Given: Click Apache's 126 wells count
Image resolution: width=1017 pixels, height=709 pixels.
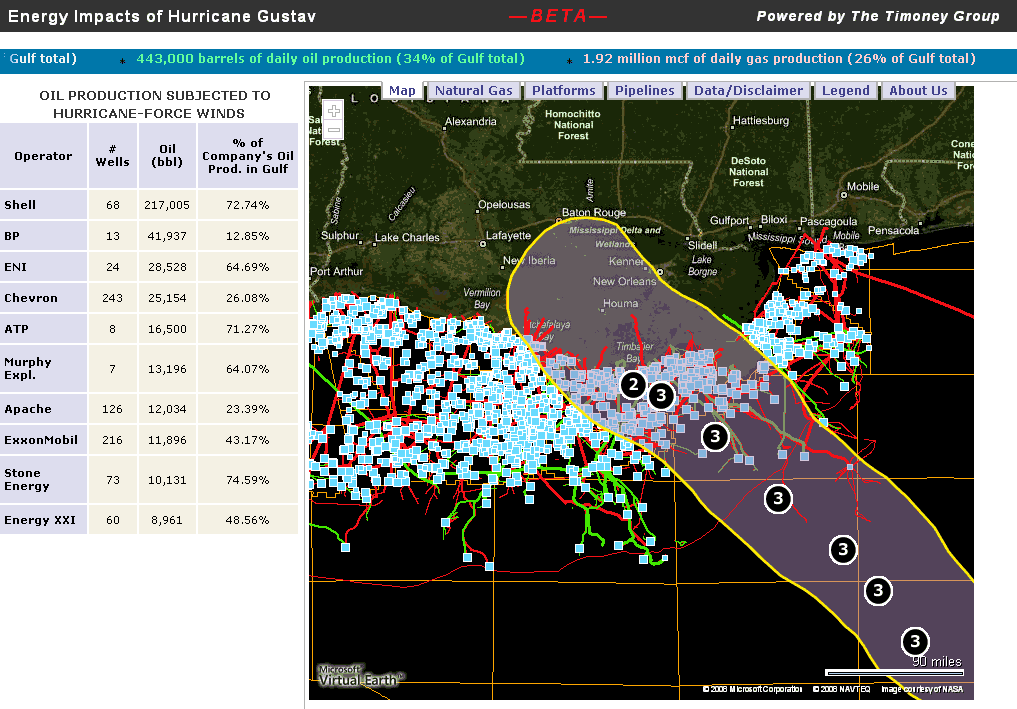Looking at the screenshot, I should tap(113, 409).
